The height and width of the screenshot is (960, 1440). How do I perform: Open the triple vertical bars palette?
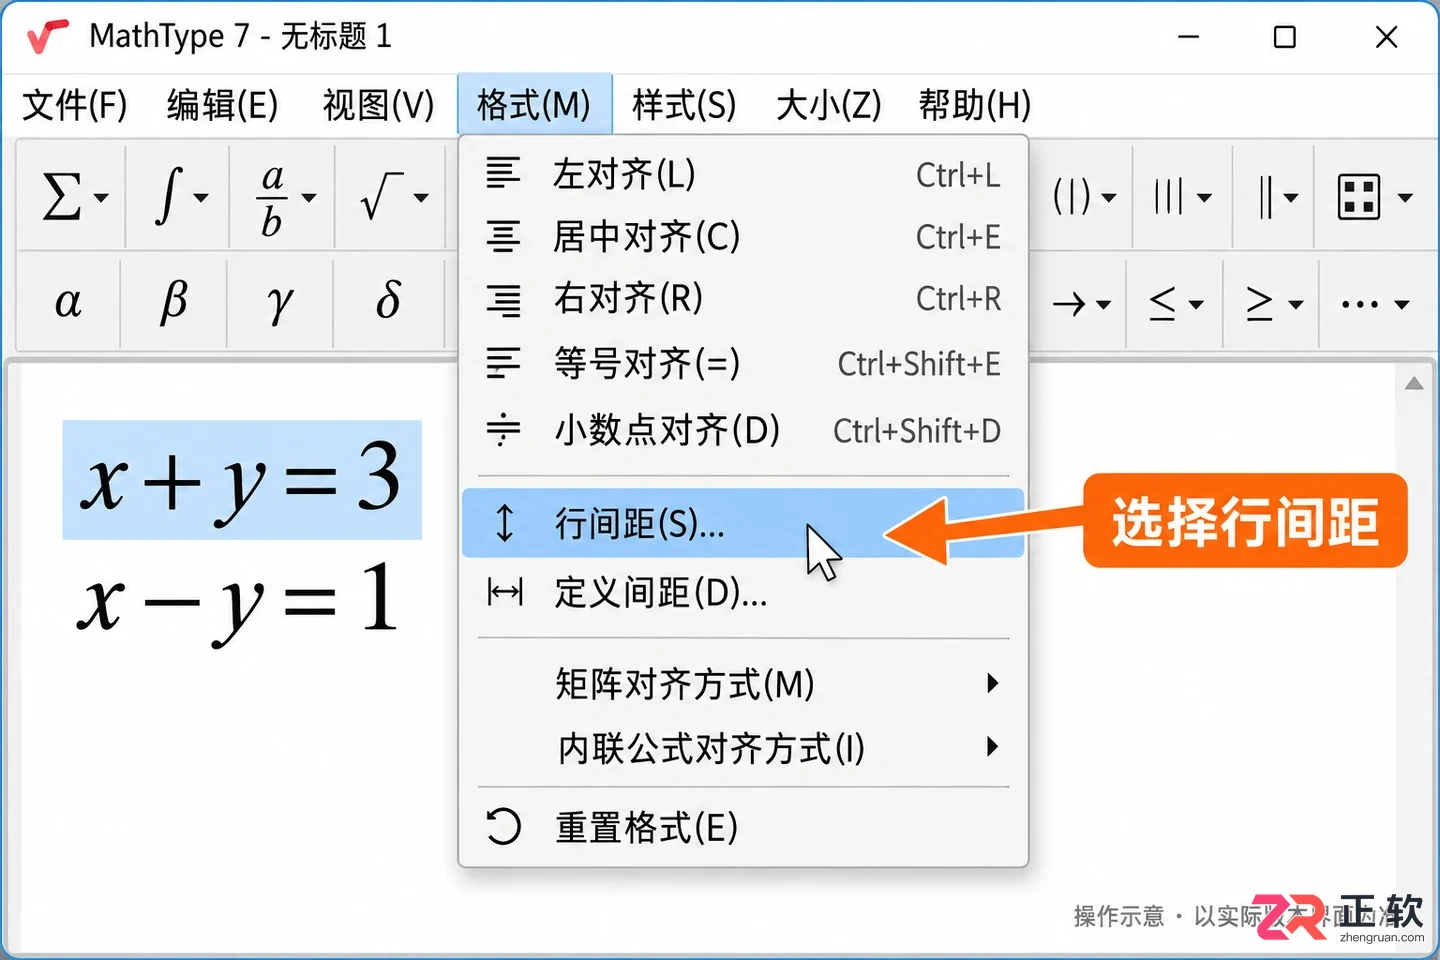(x=1182, y=196)
